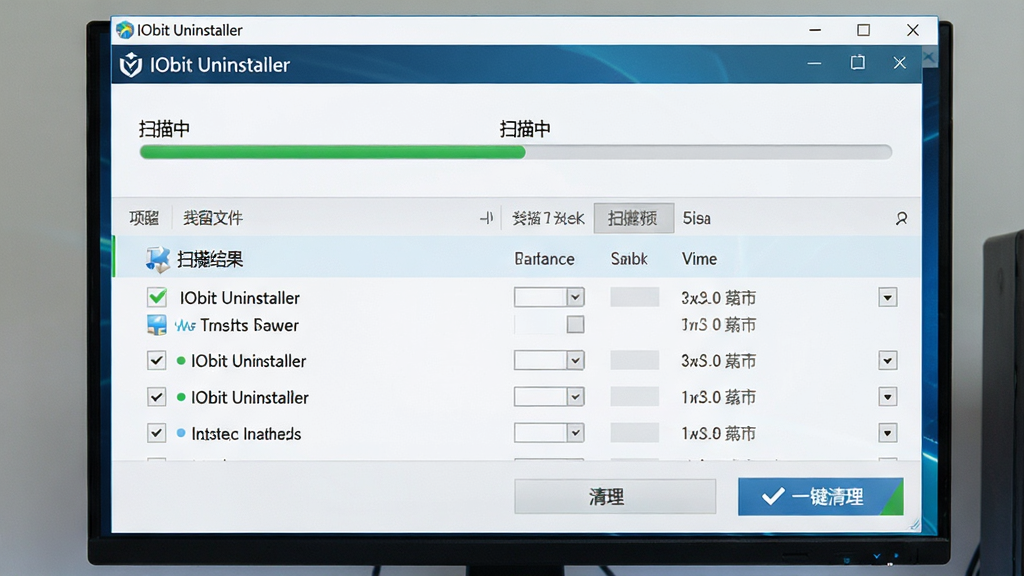Screen dimensions: 1024x576
Task: Click the grey Smbk bar of Intstec Inatheds
Action: coord(635,433)
